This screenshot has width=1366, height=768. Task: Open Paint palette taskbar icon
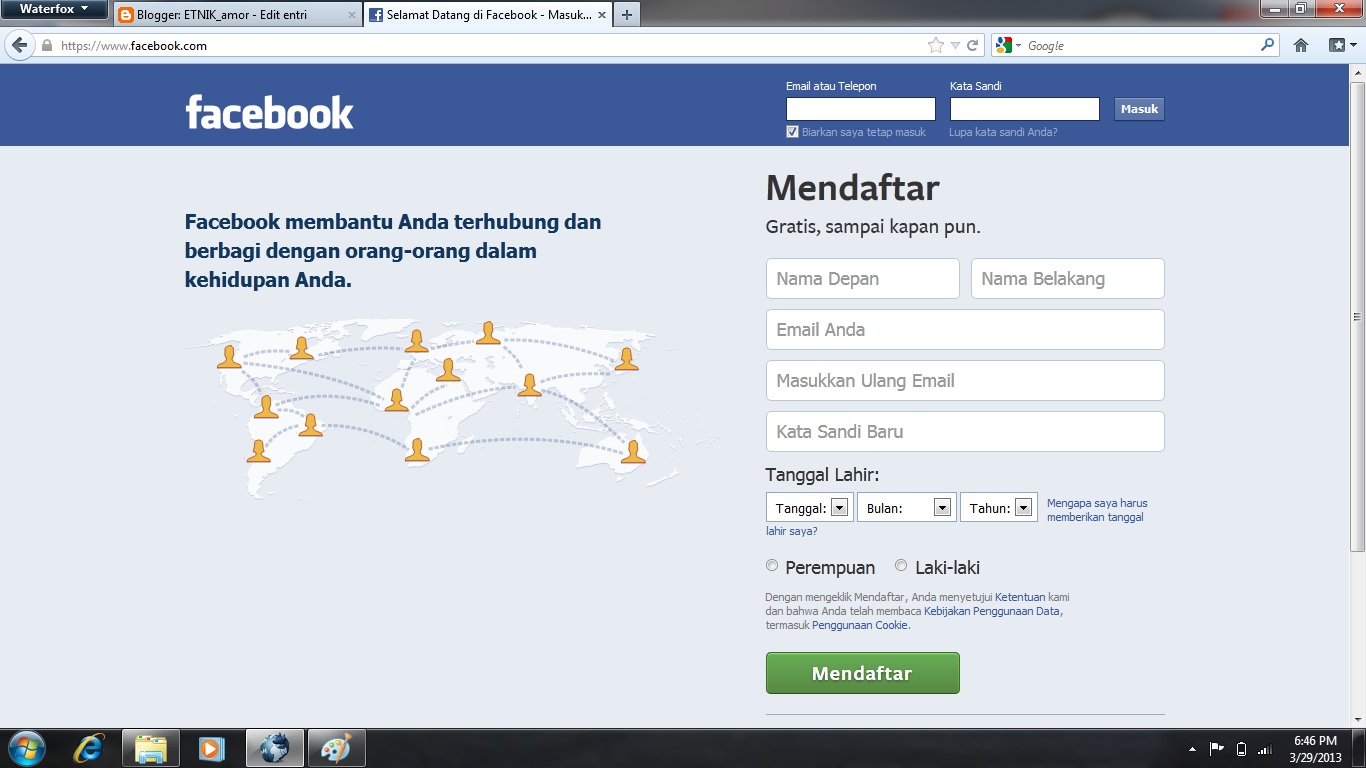click(337, 748)
